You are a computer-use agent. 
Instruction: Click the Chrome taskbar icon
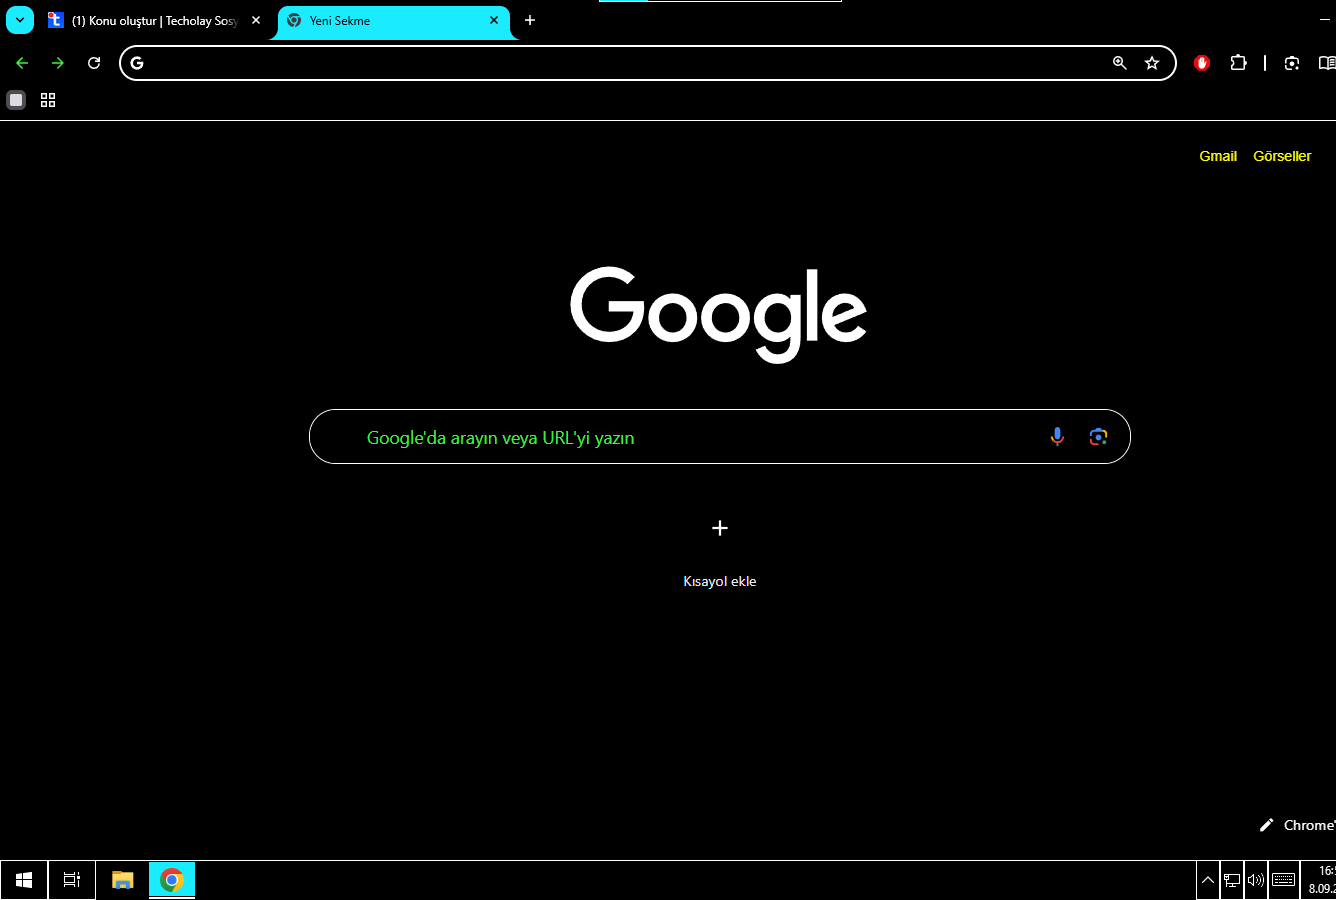[x=172, y=880]
